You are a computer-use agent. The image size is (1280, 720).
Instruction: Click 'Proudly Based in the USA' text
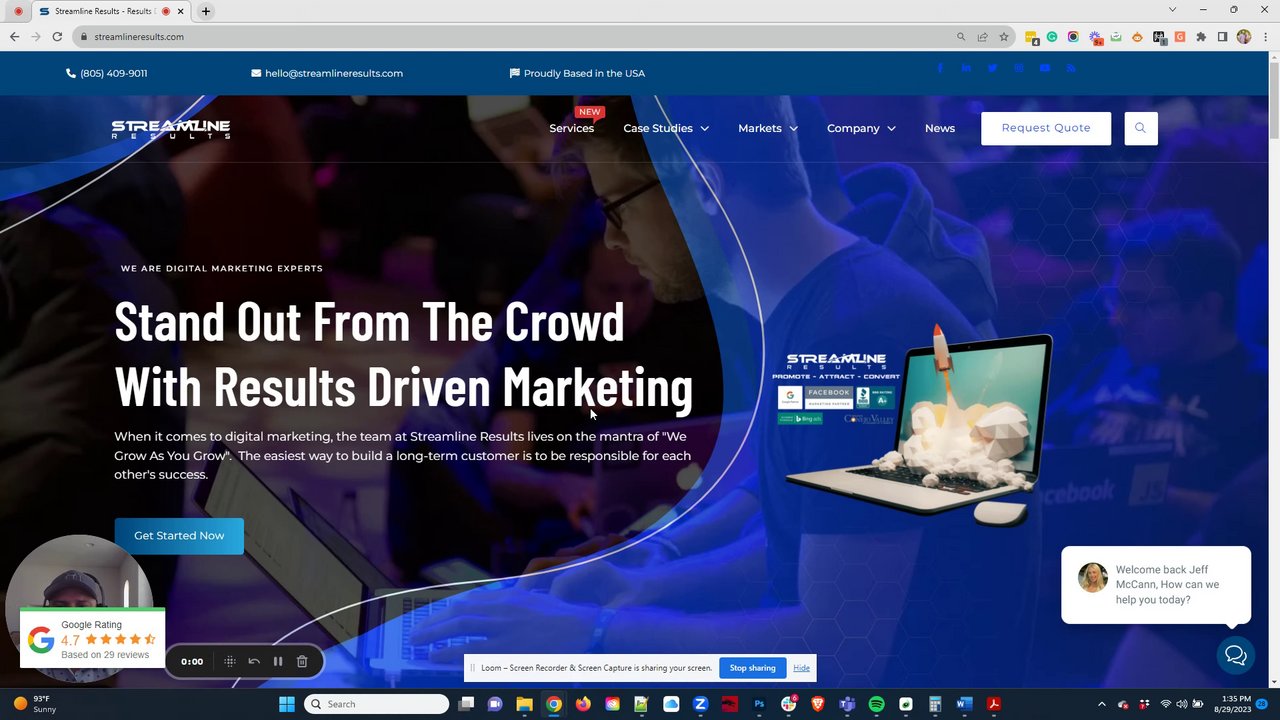coord(584,73)
